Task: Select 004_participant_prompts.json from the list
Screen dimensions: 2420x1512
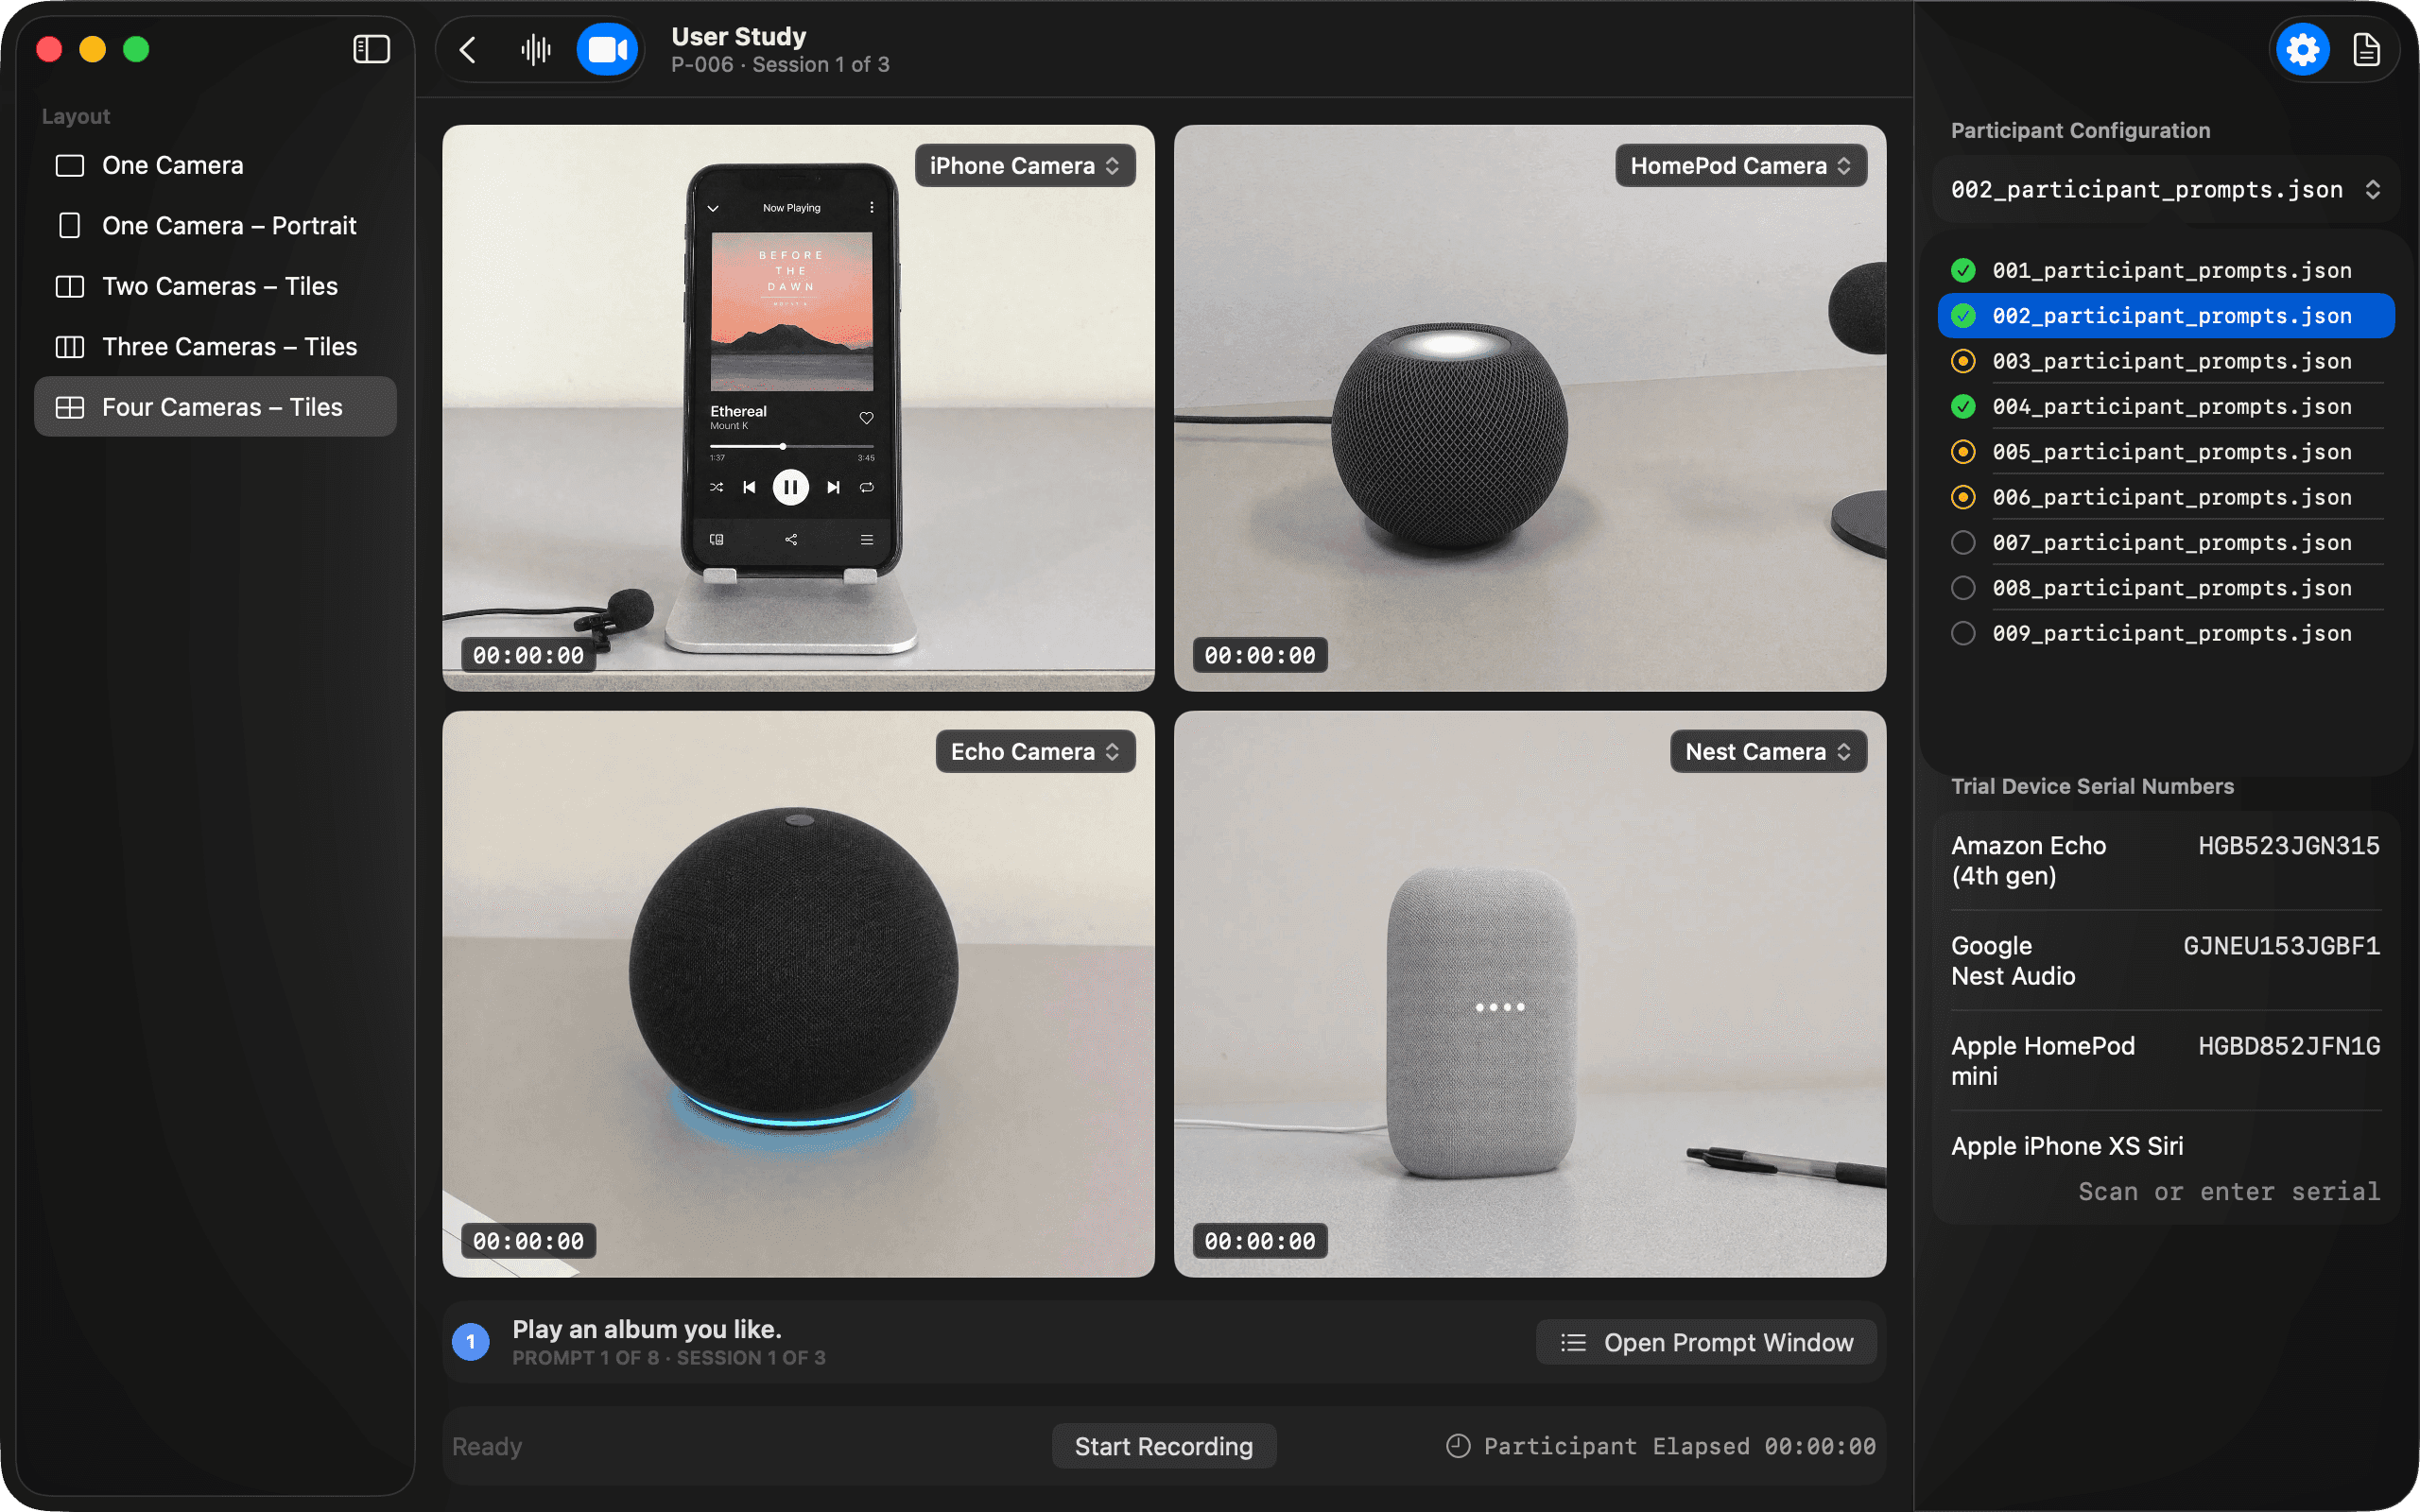Action: click(x=2166, y=406)
